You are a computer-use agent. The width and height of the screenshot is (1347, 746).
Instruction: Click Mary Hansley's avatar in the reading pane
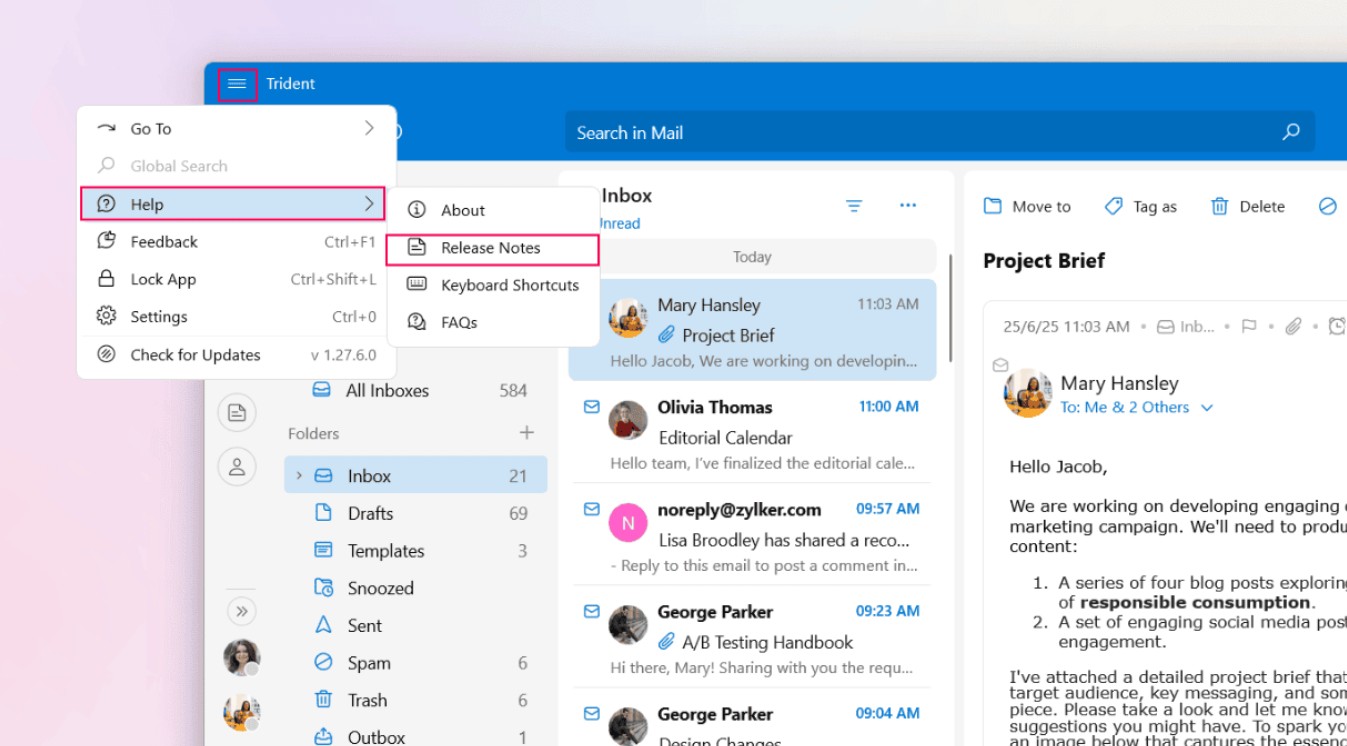point(1028,393)
